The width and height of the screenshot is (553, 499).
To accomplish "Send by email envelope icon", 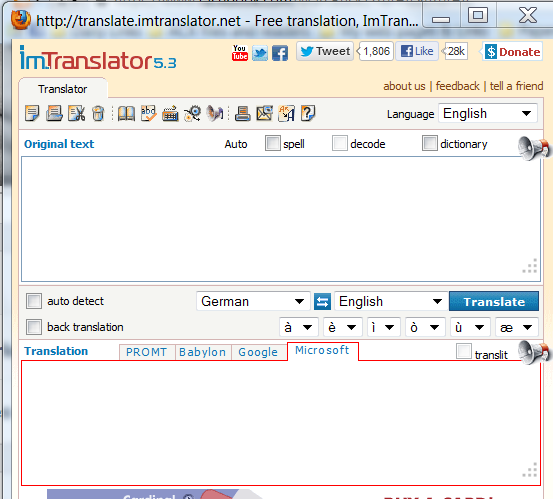I will pos(265,114).
